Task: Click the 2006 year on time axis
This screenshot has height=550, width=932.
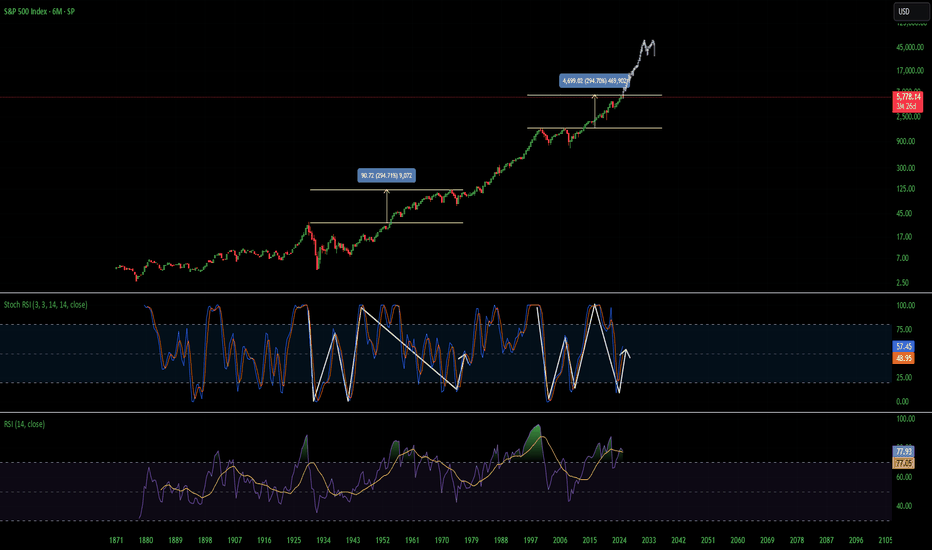Action: pyautogui.click(x=560, y=540)
